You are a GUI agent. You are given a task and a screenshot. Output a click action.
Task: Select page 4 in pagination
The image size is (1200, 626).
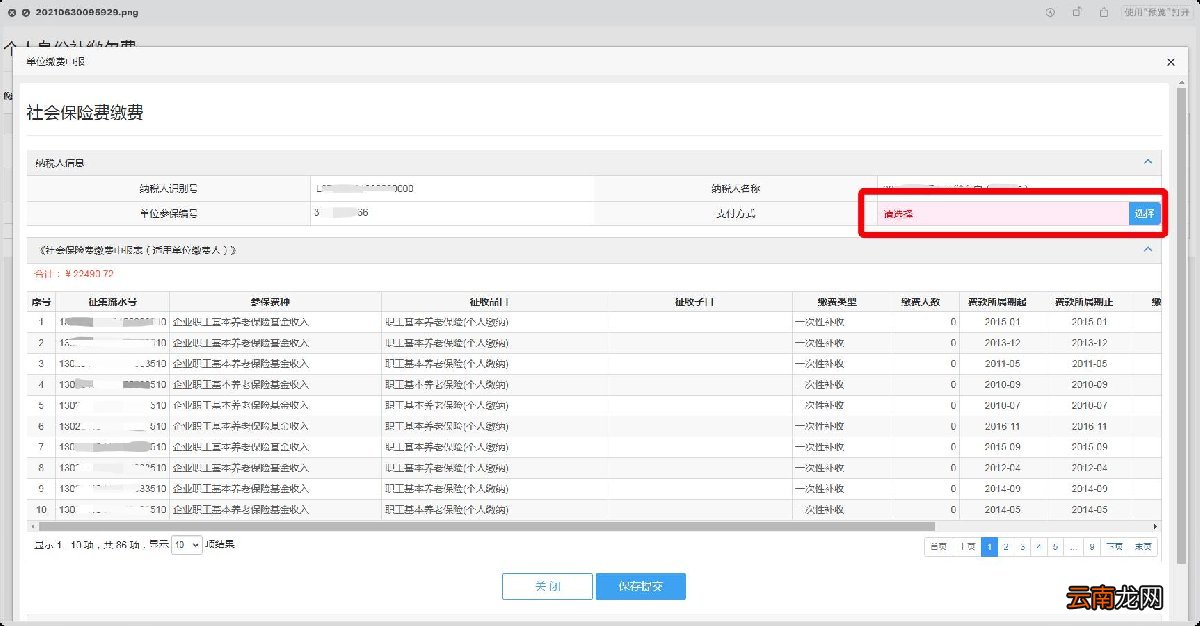1038,547
